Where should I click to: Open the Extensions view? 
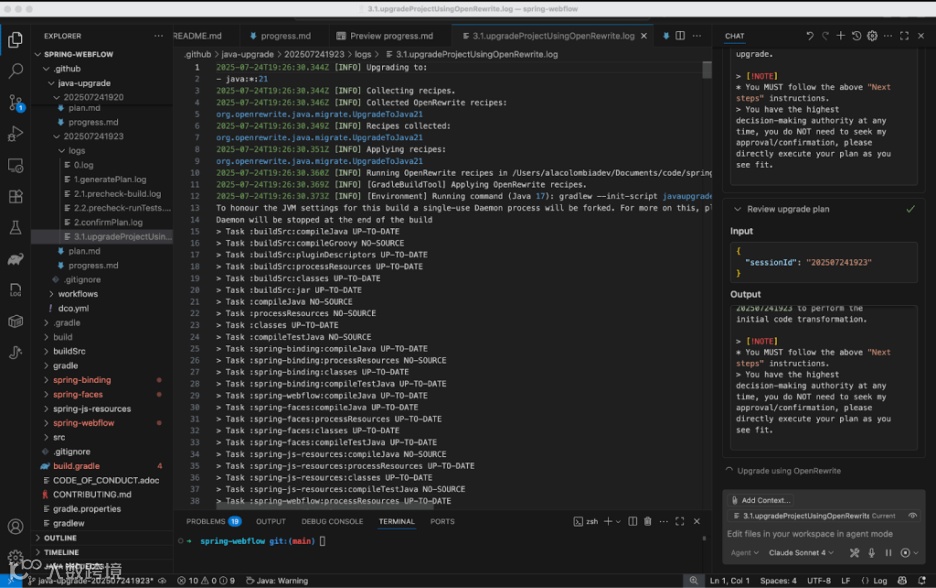coord(16,196)
